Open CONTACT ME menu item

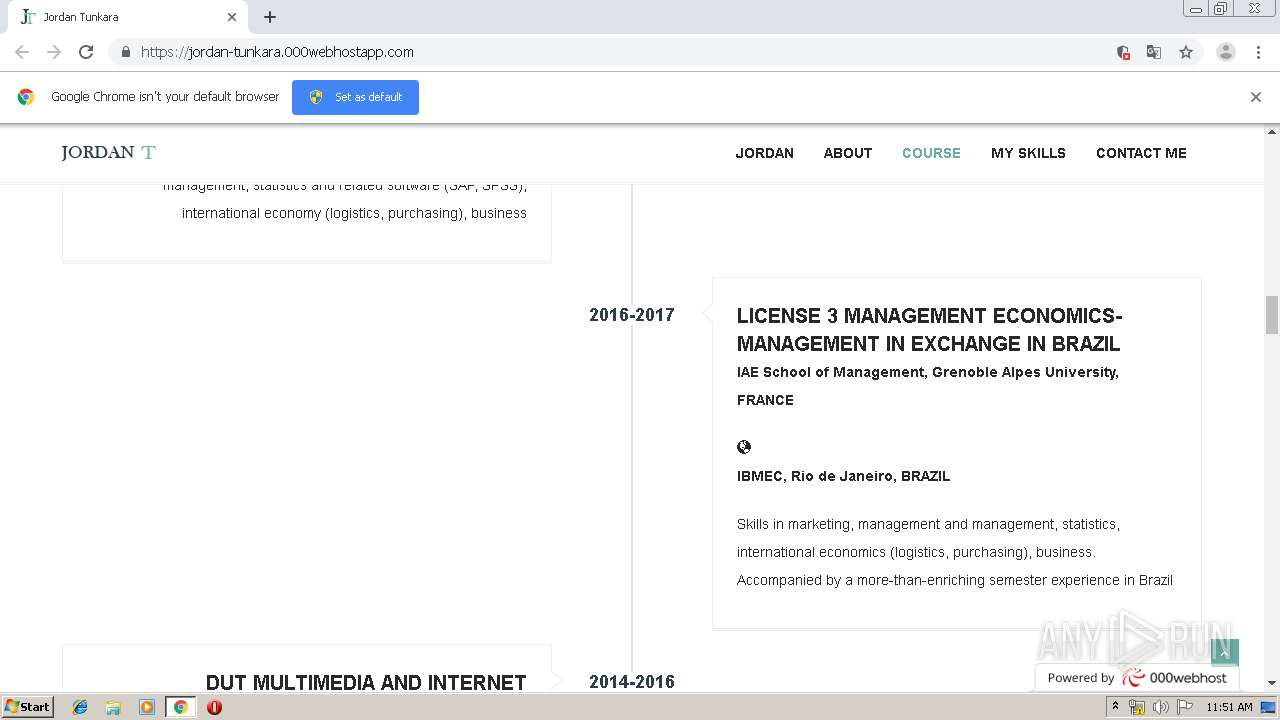click(1141, 153)
